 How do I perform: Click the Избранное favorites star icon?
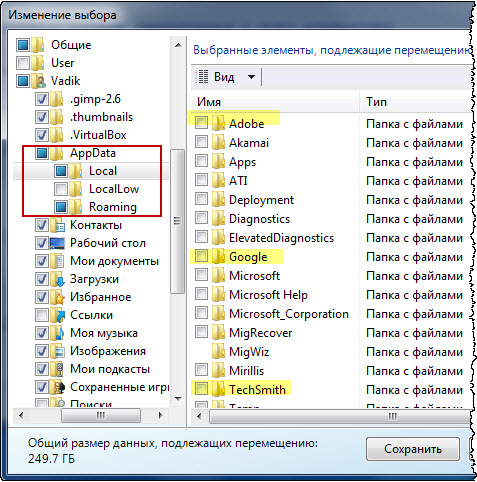(x=57, y=297)
